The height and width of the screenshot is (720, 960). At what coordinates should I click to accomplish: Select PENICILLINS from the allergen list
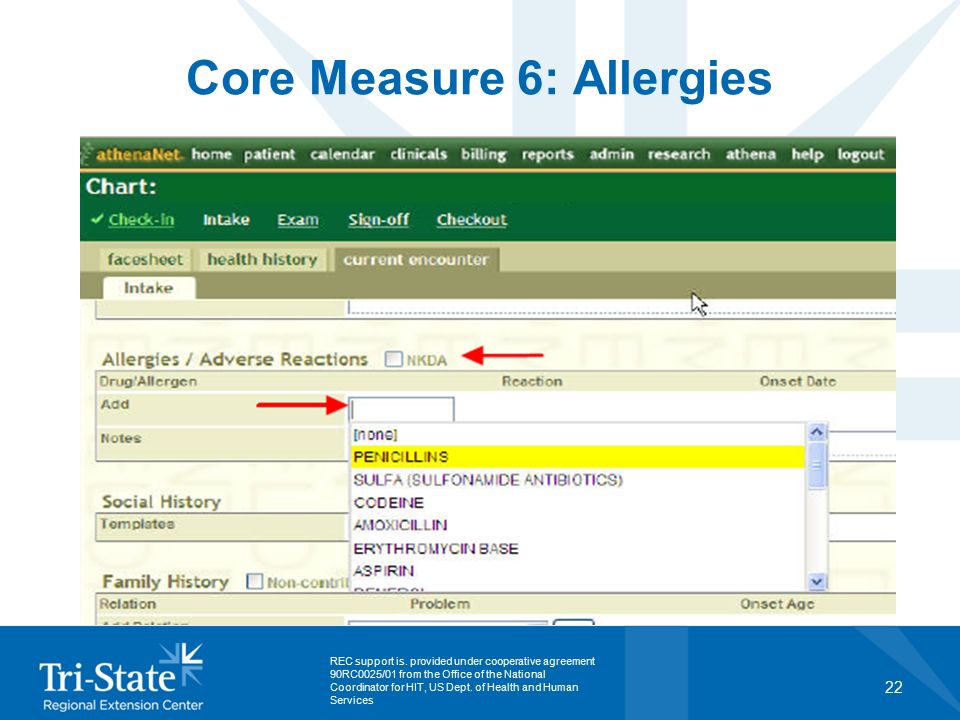[x=578, y=457]
